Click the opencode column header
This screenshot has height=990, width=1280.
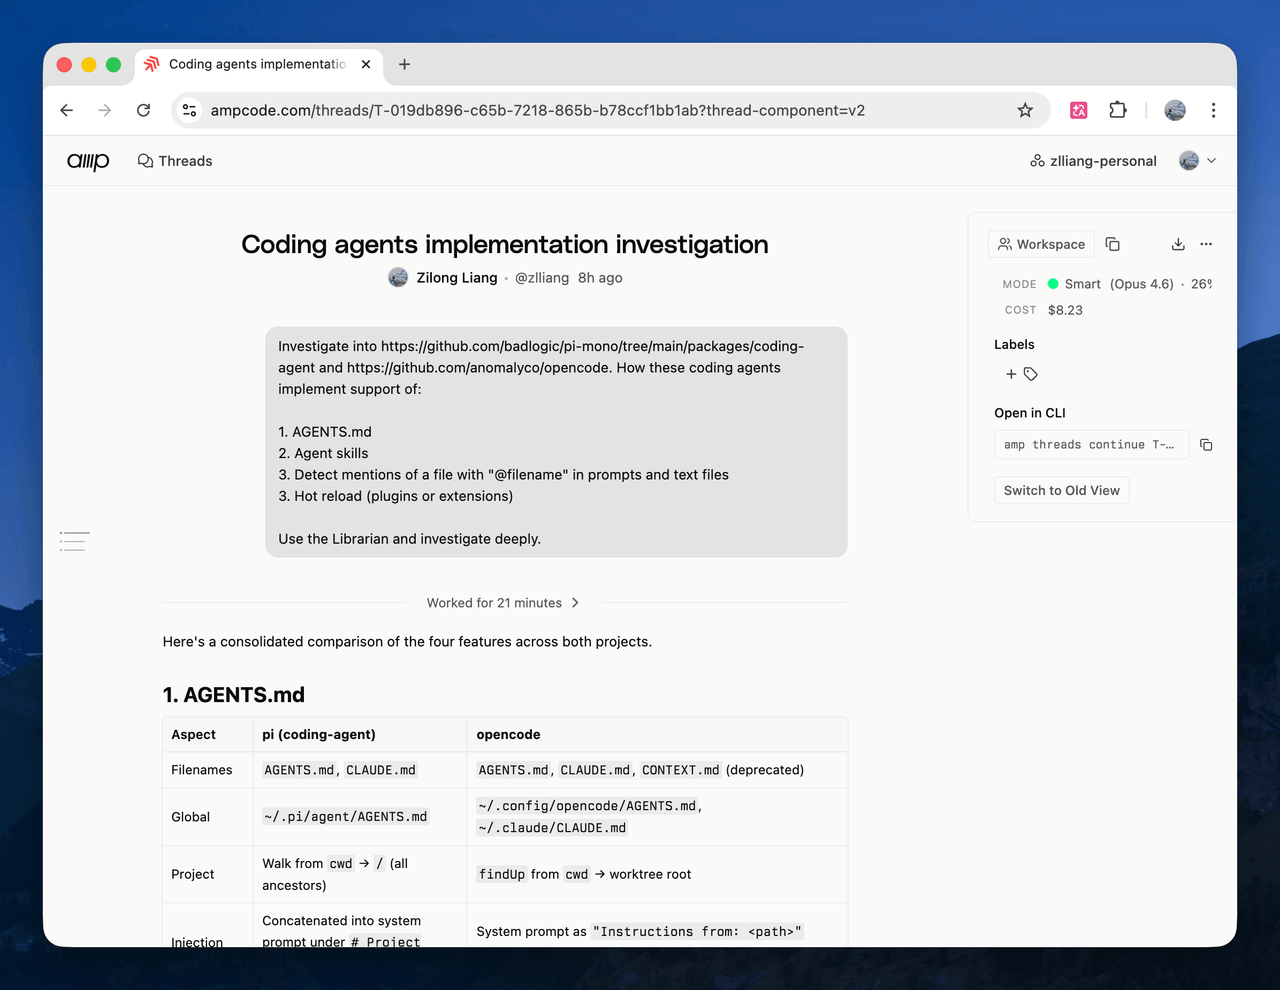[x=509, y=734]
